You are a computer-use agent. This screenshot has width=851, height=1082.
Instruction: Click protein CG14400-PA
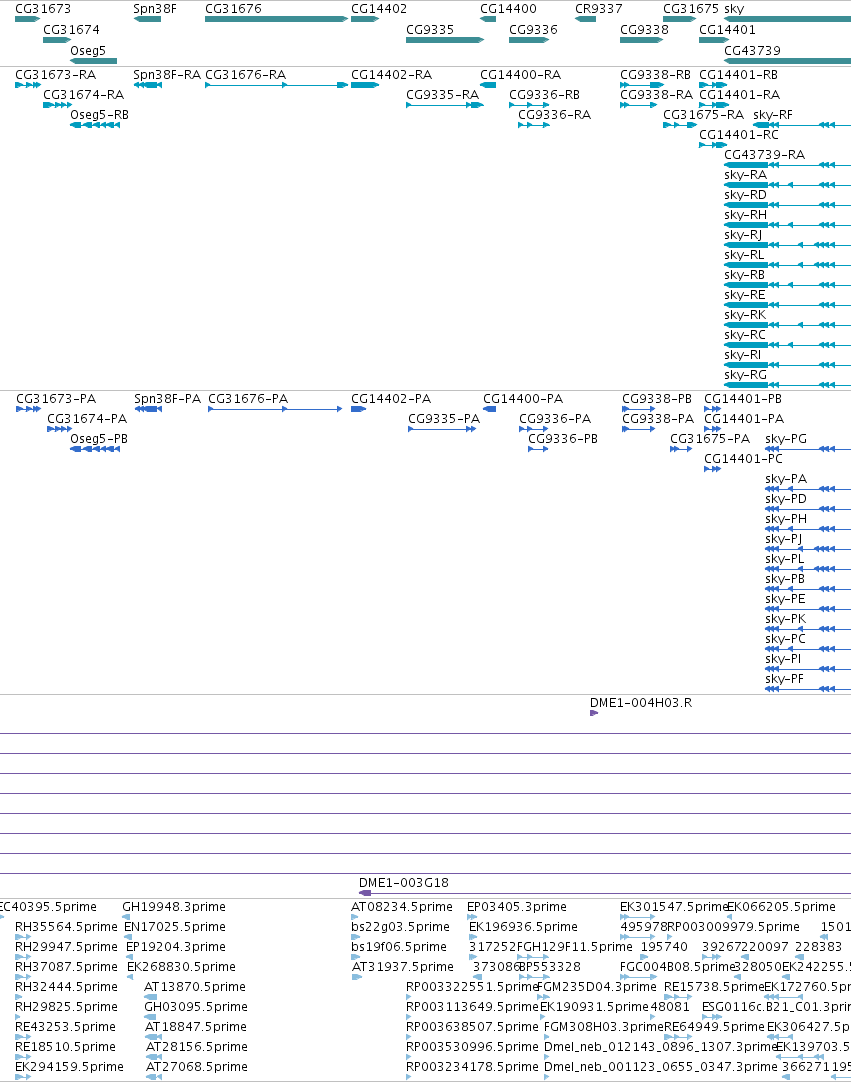[523, 399]
